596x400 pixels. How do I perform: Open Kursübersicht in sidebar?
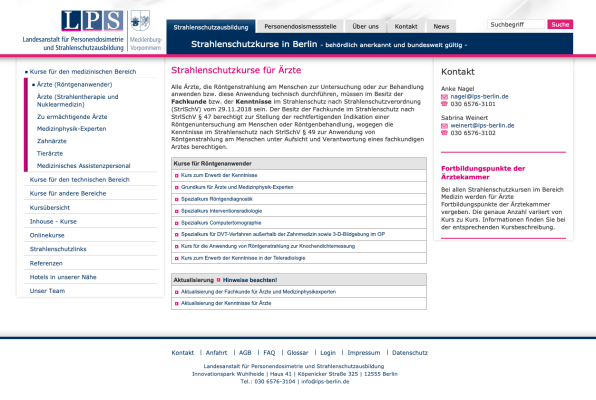[50, 208]
